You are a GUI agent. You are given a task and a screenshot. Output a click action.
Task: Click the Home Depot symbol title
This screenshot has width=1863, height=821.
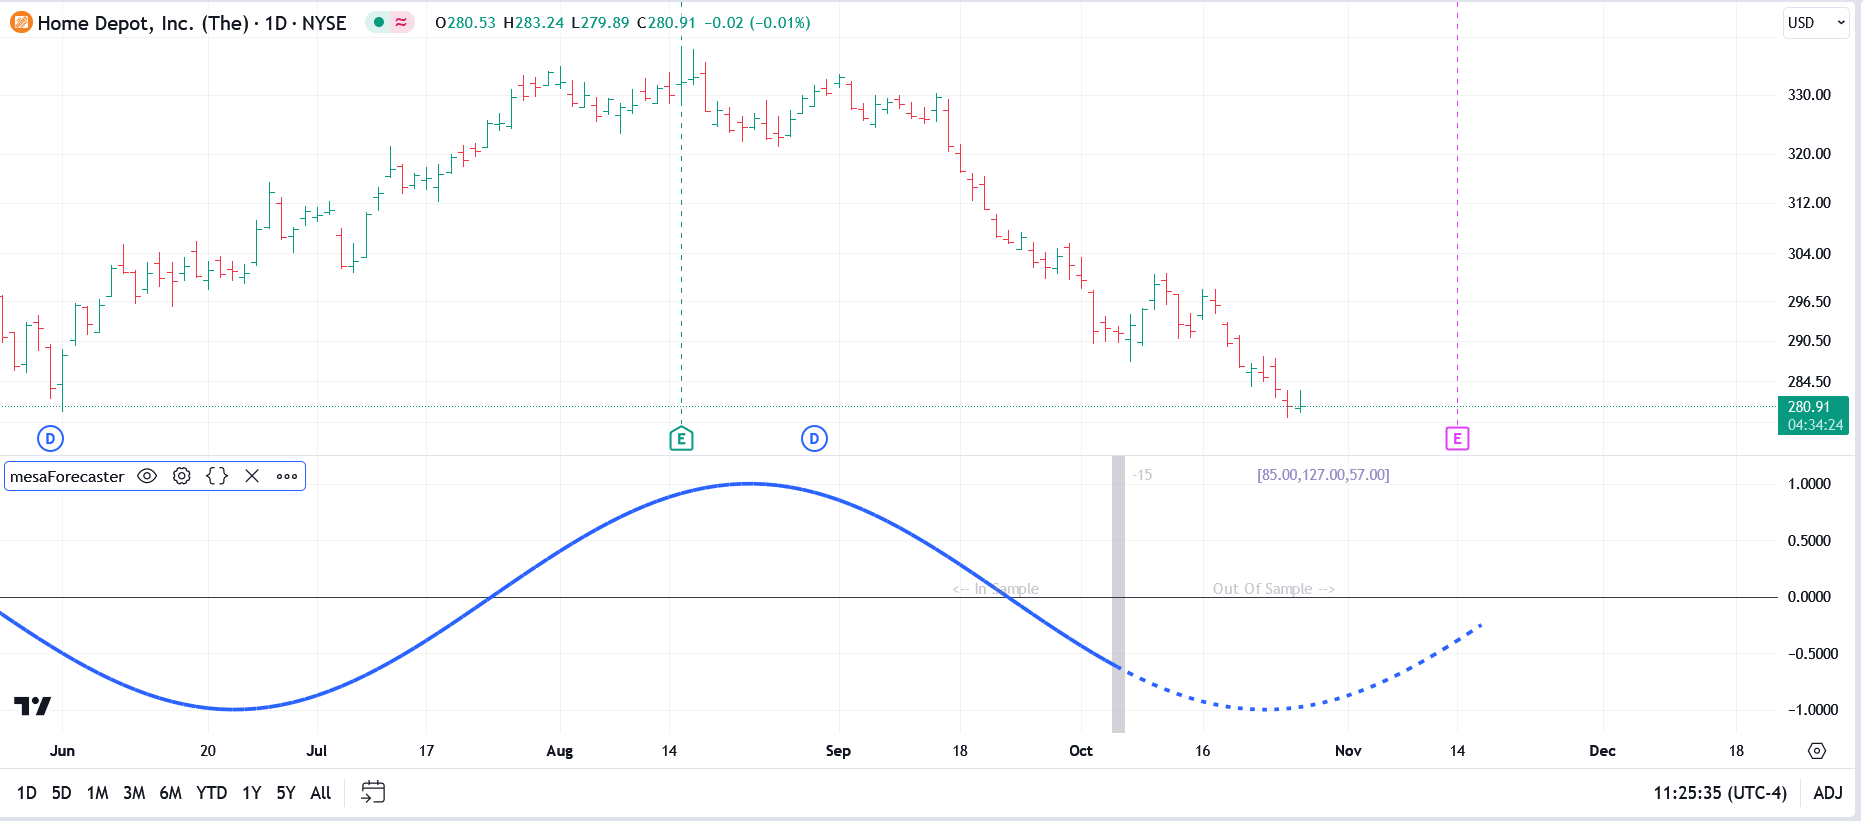pos(192,22)
